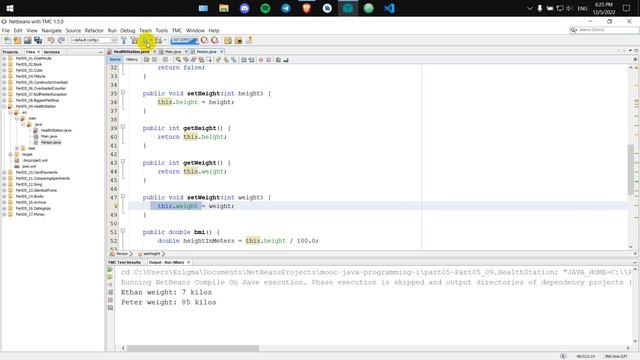Click the TMC submit exercise icon

pyautogui.click(x=249, y=40)
